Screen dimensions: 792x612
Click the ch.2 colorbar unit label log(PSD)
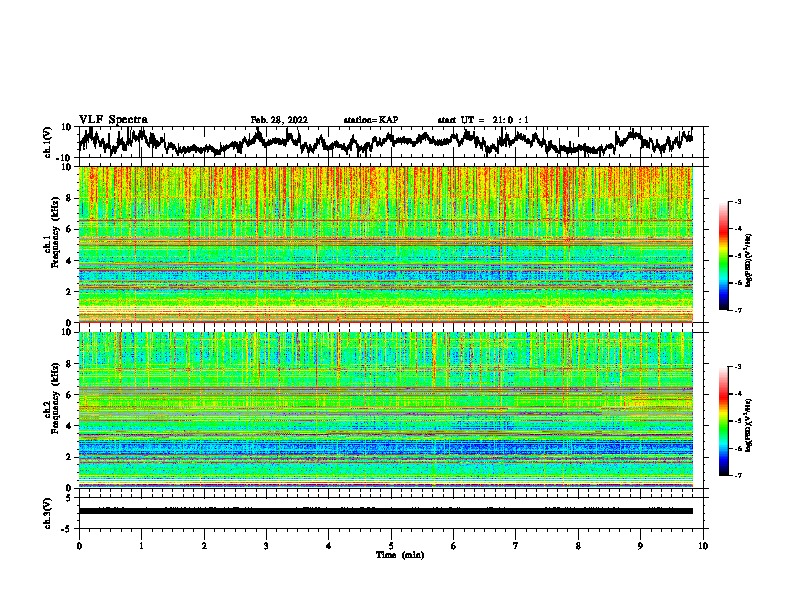[x=749, y=425]
